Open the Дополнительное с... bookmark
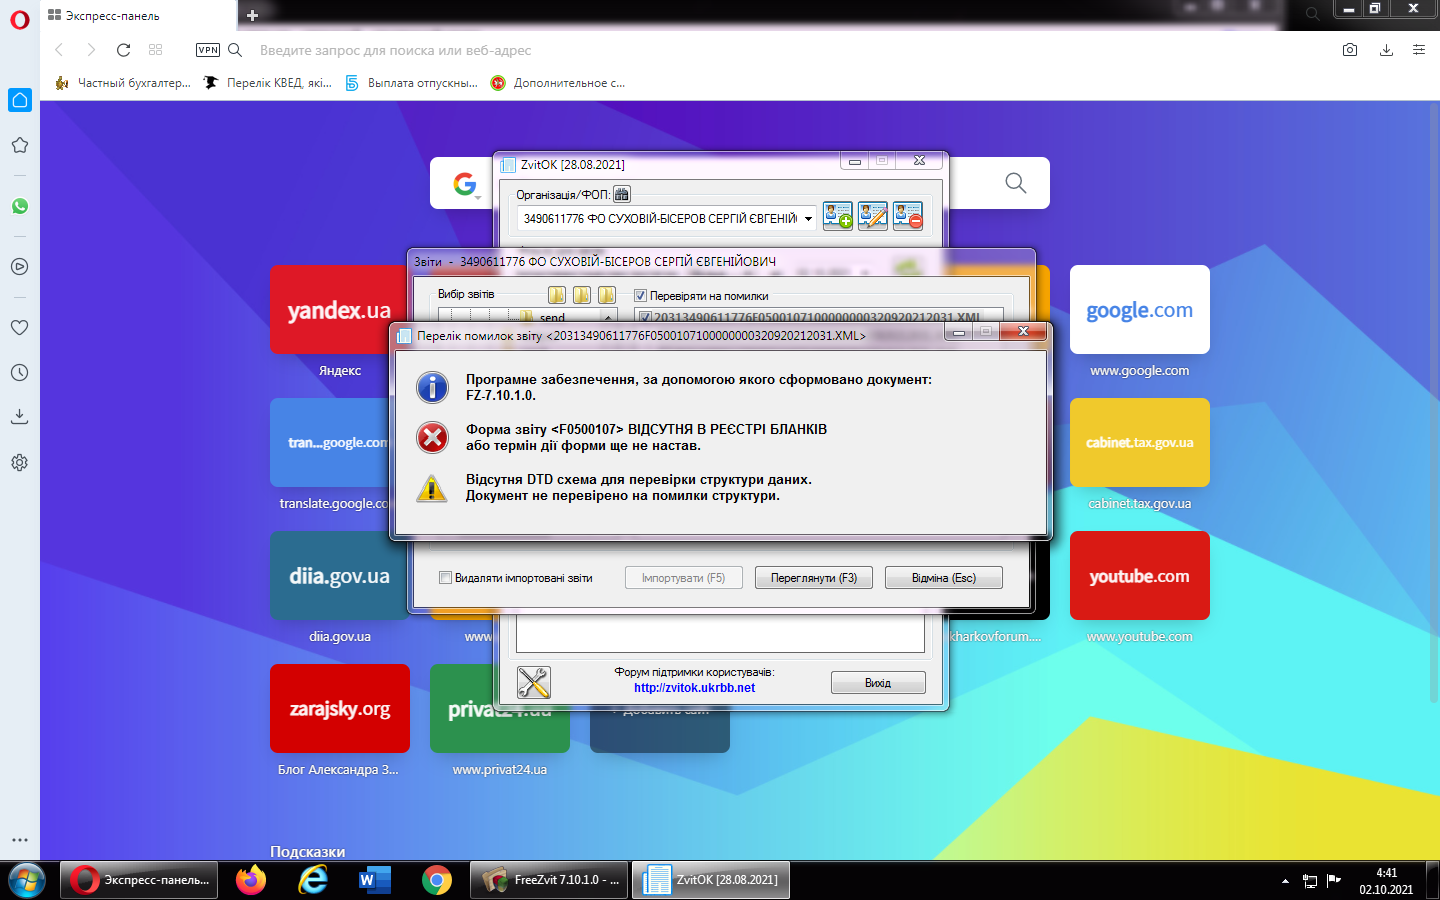1440x900 pixels. click(x=558, y=83)
